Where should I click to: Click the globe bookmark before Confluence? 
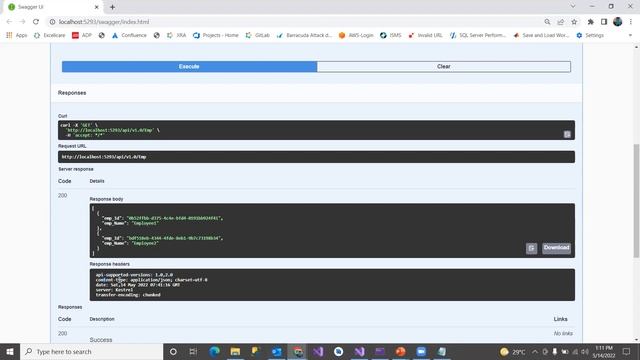click(102, 36)
